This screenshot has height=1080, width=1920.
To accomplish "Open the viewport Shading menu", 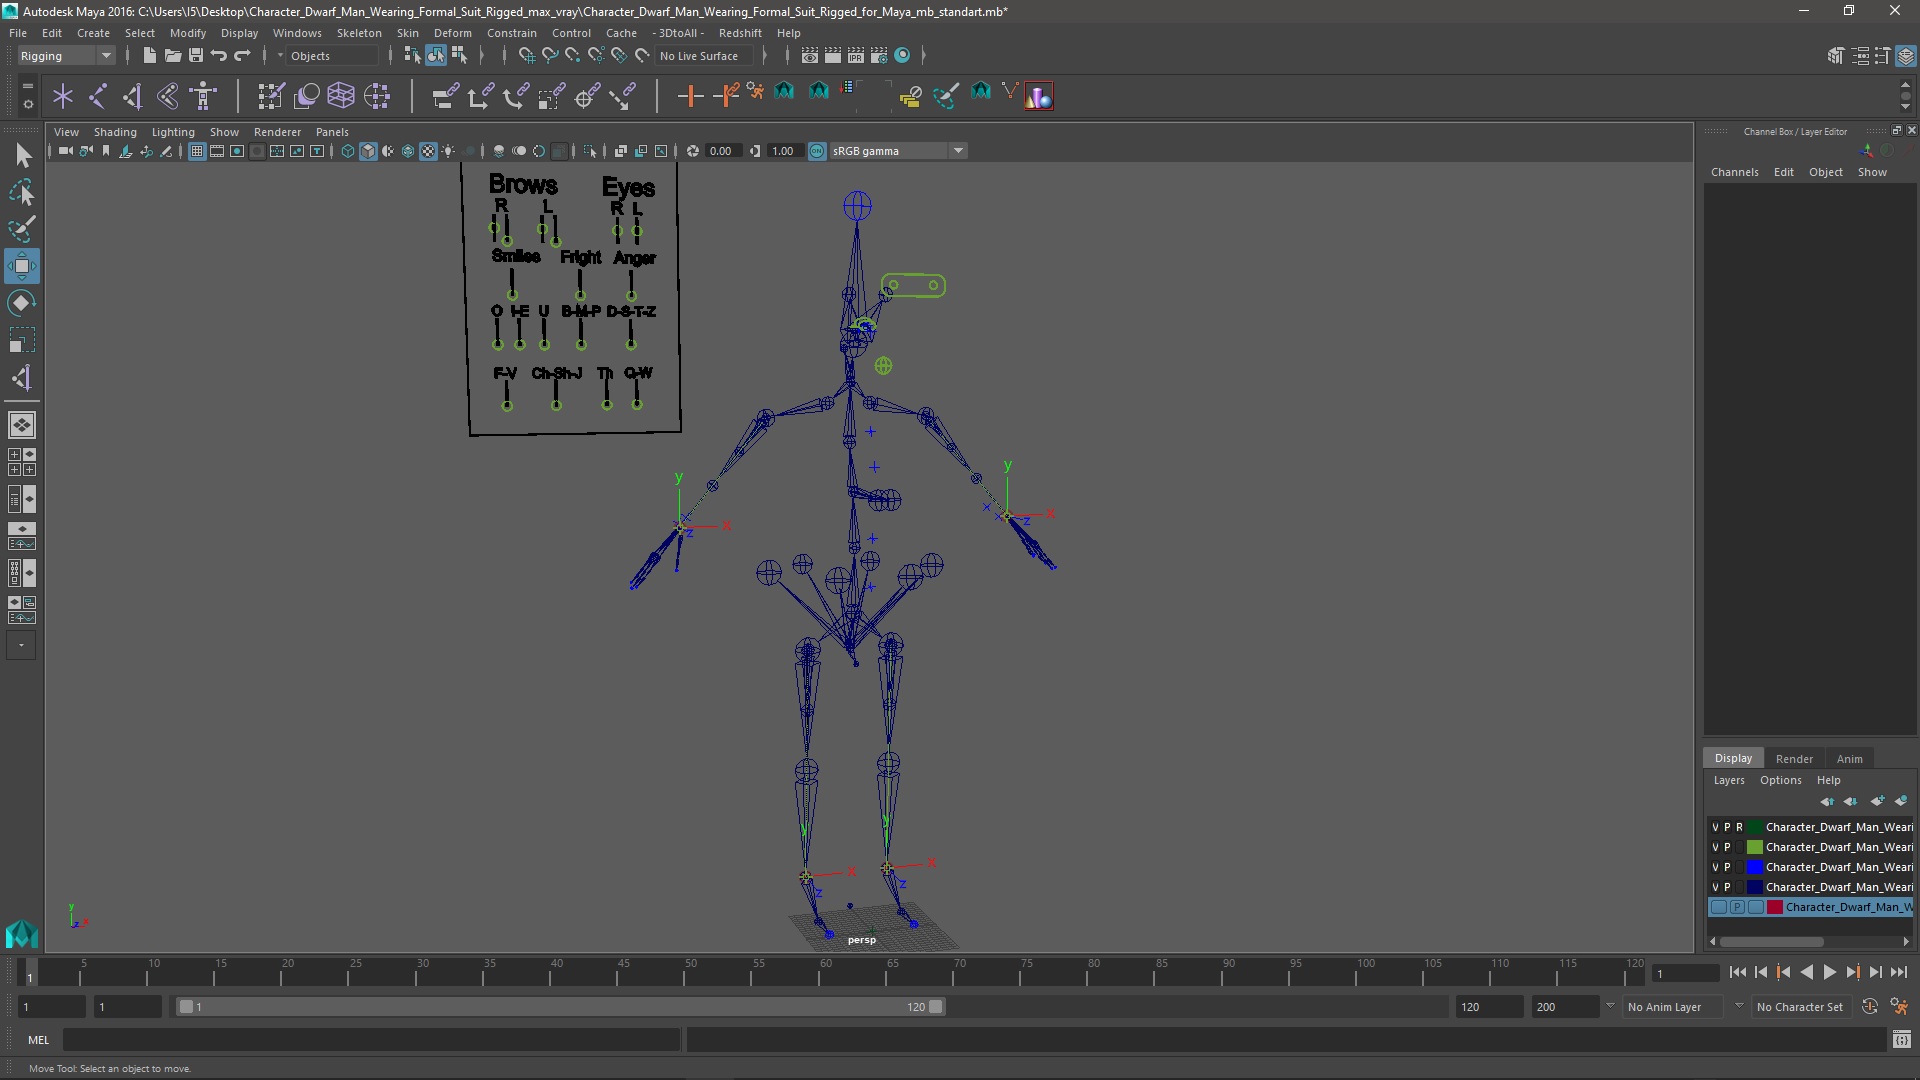I will [115, 132].
